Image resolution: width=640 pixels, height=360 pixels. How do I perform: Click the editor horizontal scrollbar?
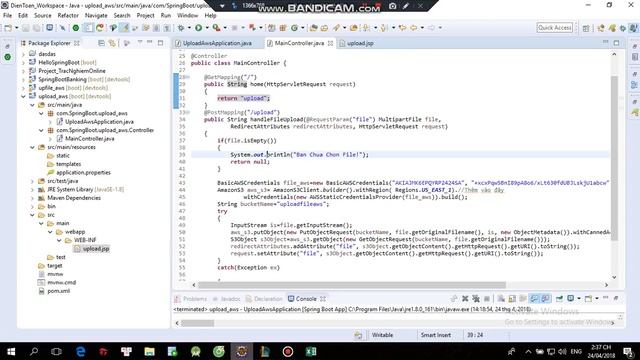352,285
